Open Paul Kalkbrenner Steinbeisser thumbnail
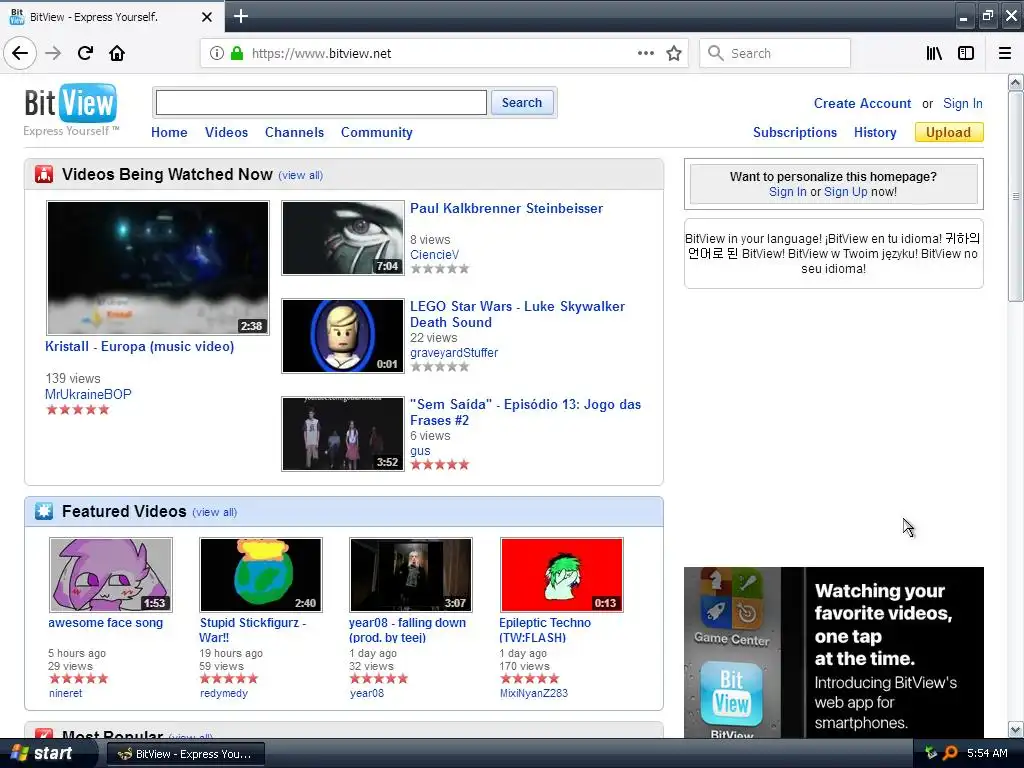Screen dimensions: 1024x768 (x=343, y=238)
